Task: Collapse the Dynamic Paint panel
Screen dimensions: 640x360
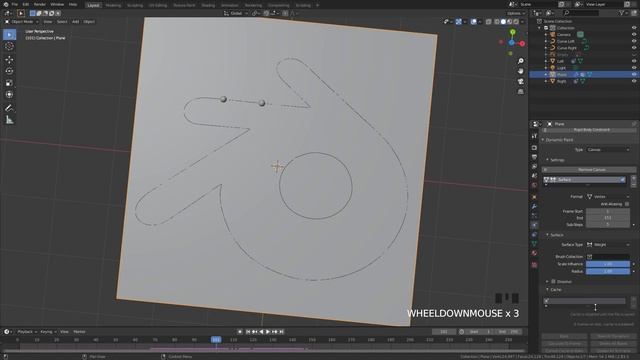Action: click(543, 140)
